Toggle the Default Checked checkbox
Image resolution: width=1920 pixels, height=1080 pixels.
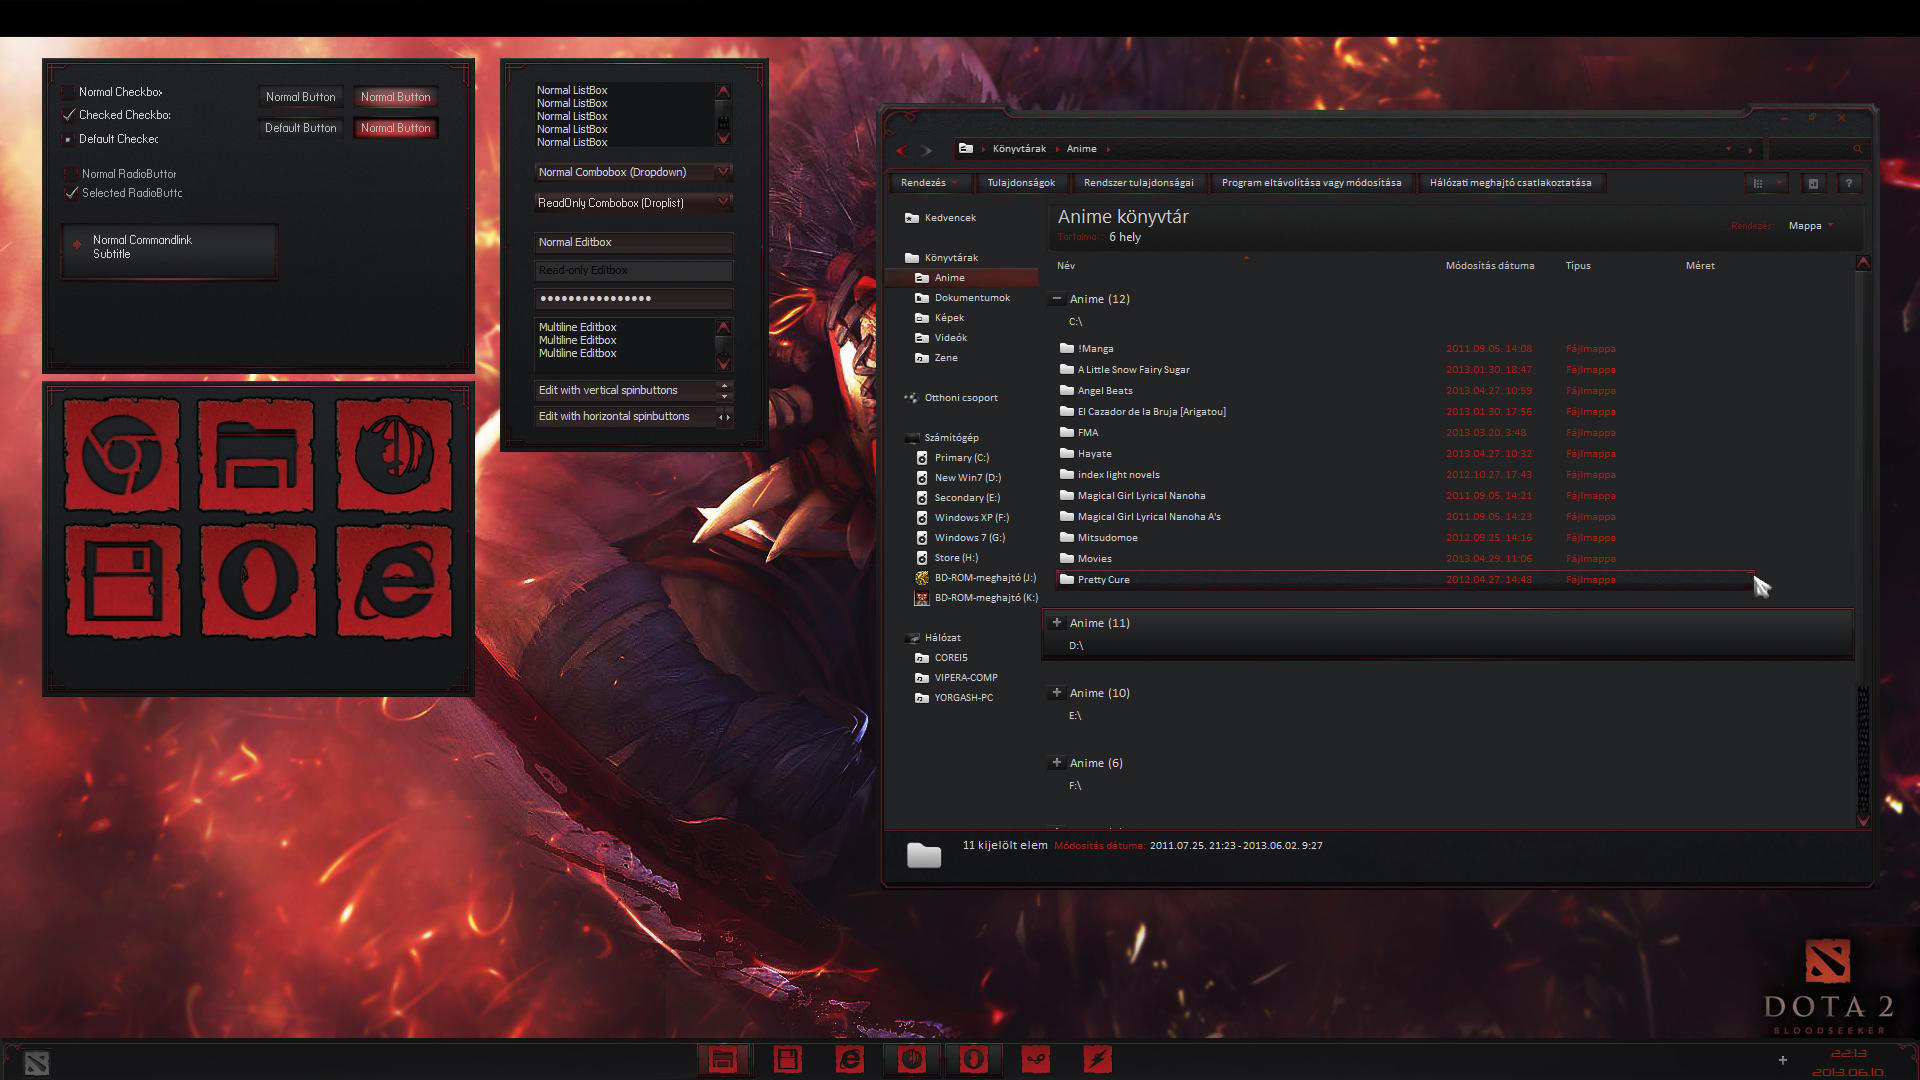[x=69, y=139]
